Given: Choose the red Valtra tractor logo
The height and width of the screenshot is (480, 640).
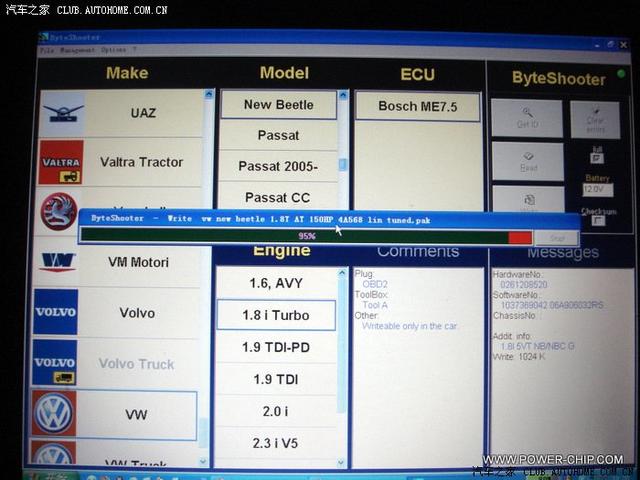Looking at the screenshot, I should click(x=61, y=162).
